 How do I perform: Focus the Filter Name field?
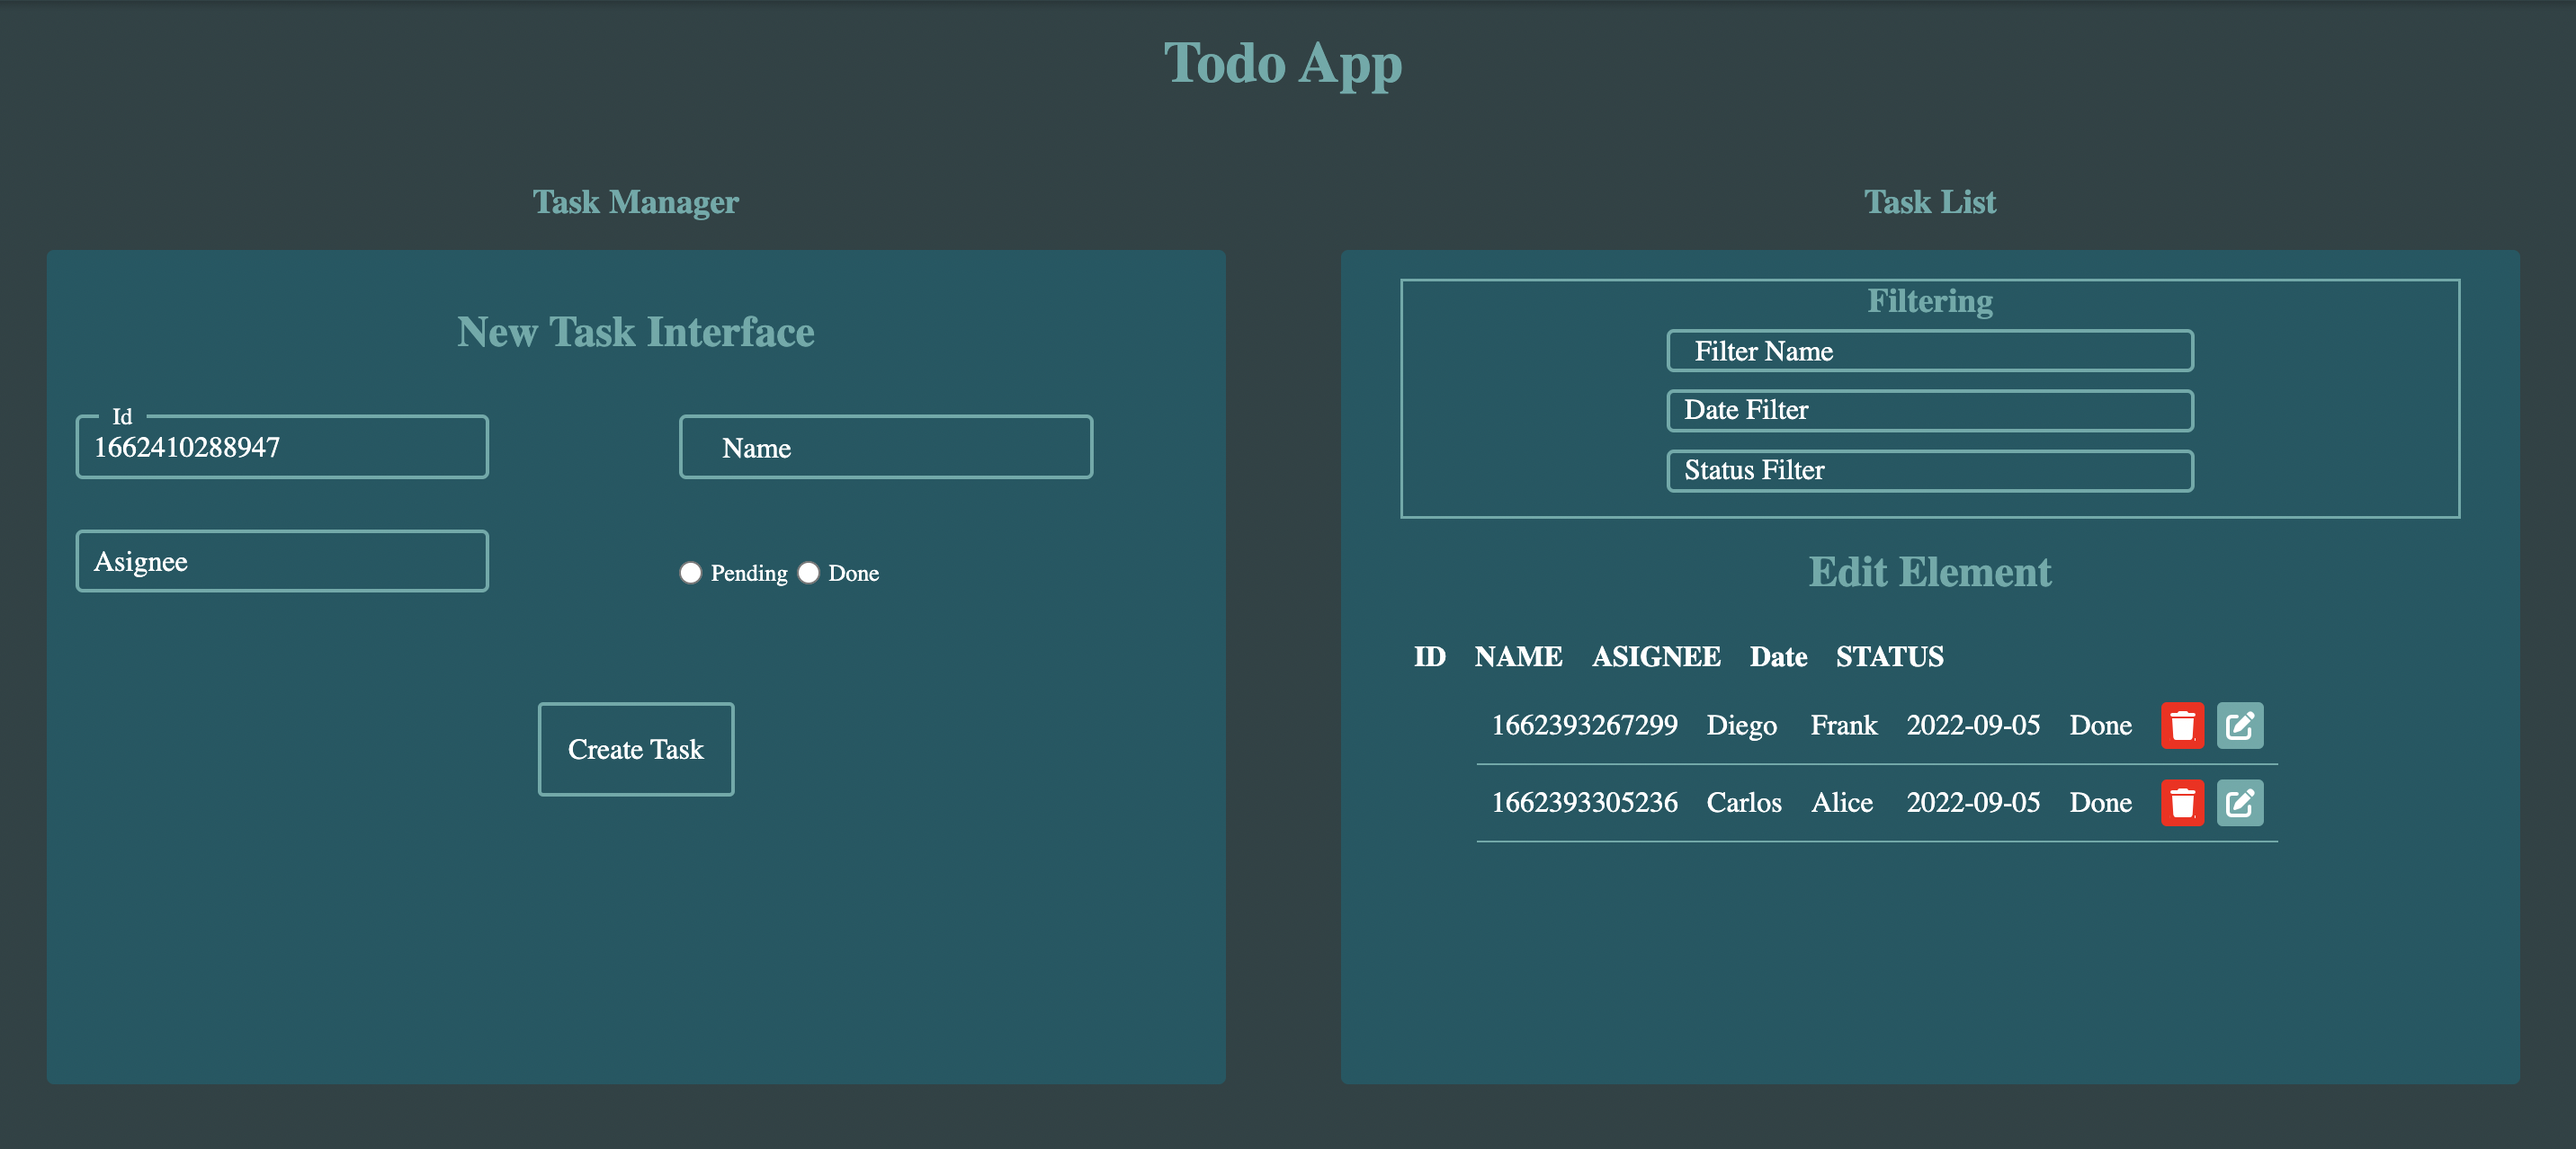pyautogui.click(x=1929, y=351)
